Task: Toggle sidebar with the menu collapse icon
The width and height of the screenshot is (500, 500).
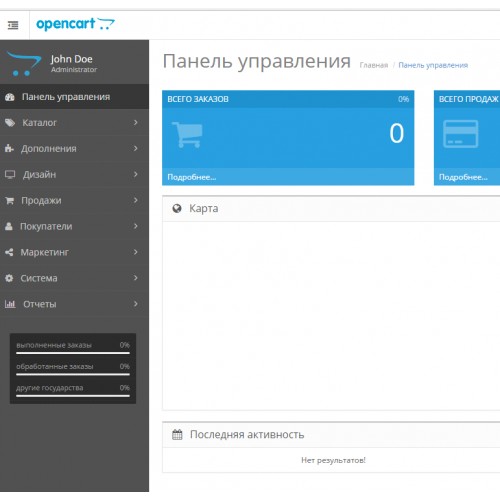Action: pos(13,25)
